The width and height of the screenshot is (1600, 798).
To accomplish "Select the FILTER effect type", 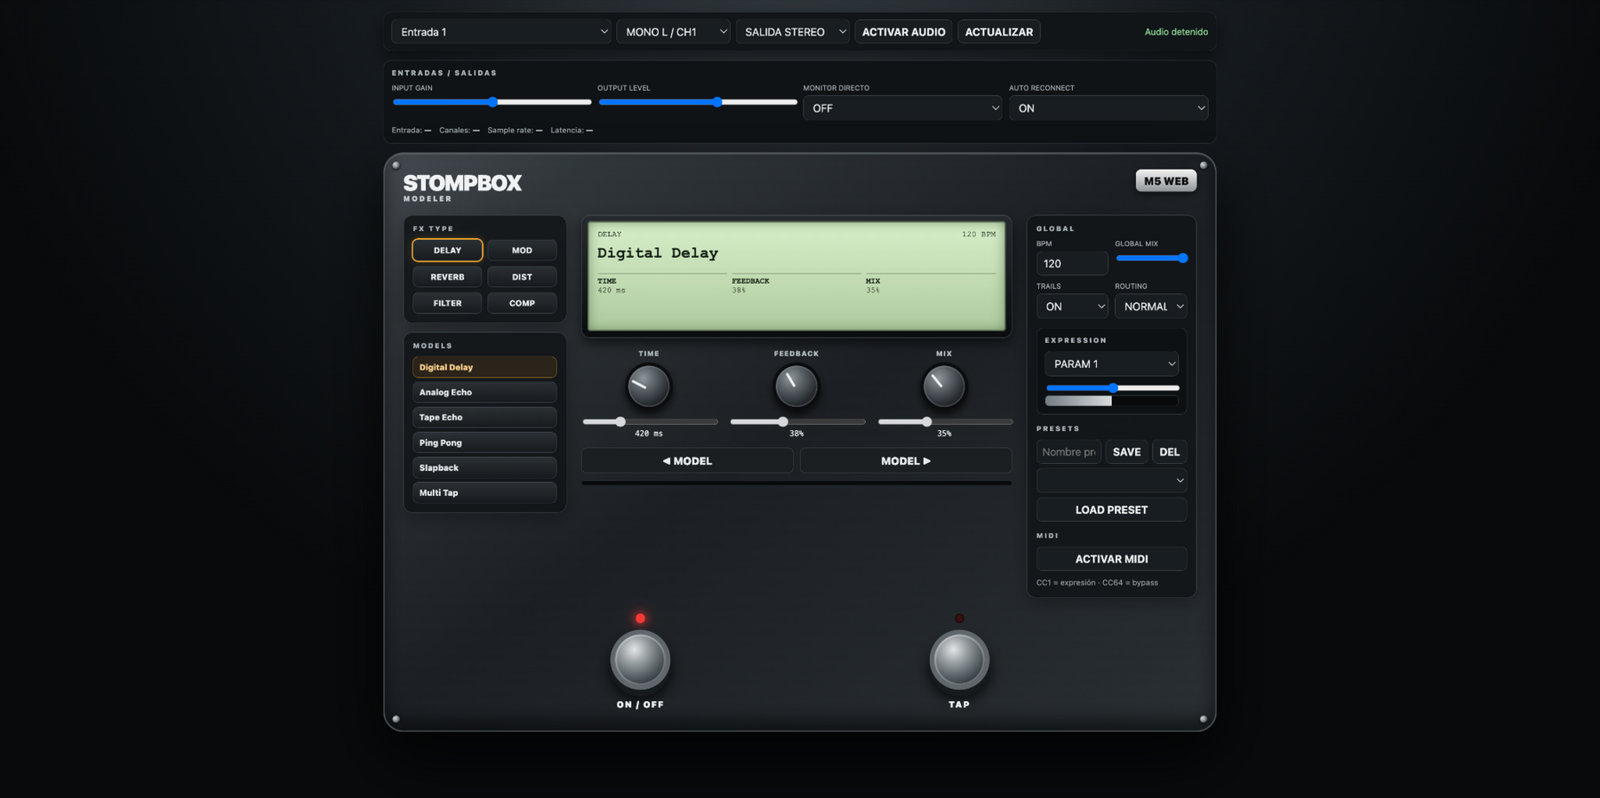I will (447, 303).
